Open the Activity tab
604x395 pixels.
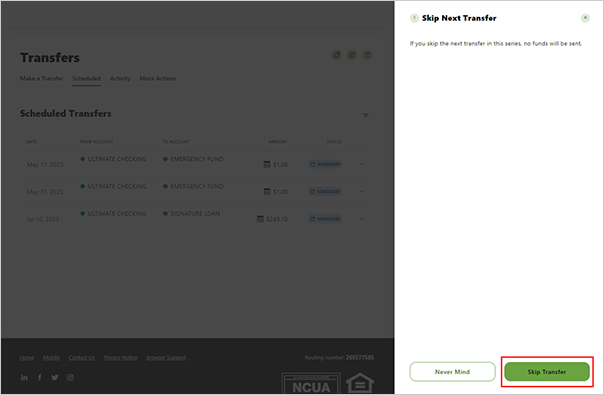click(120, 78)
